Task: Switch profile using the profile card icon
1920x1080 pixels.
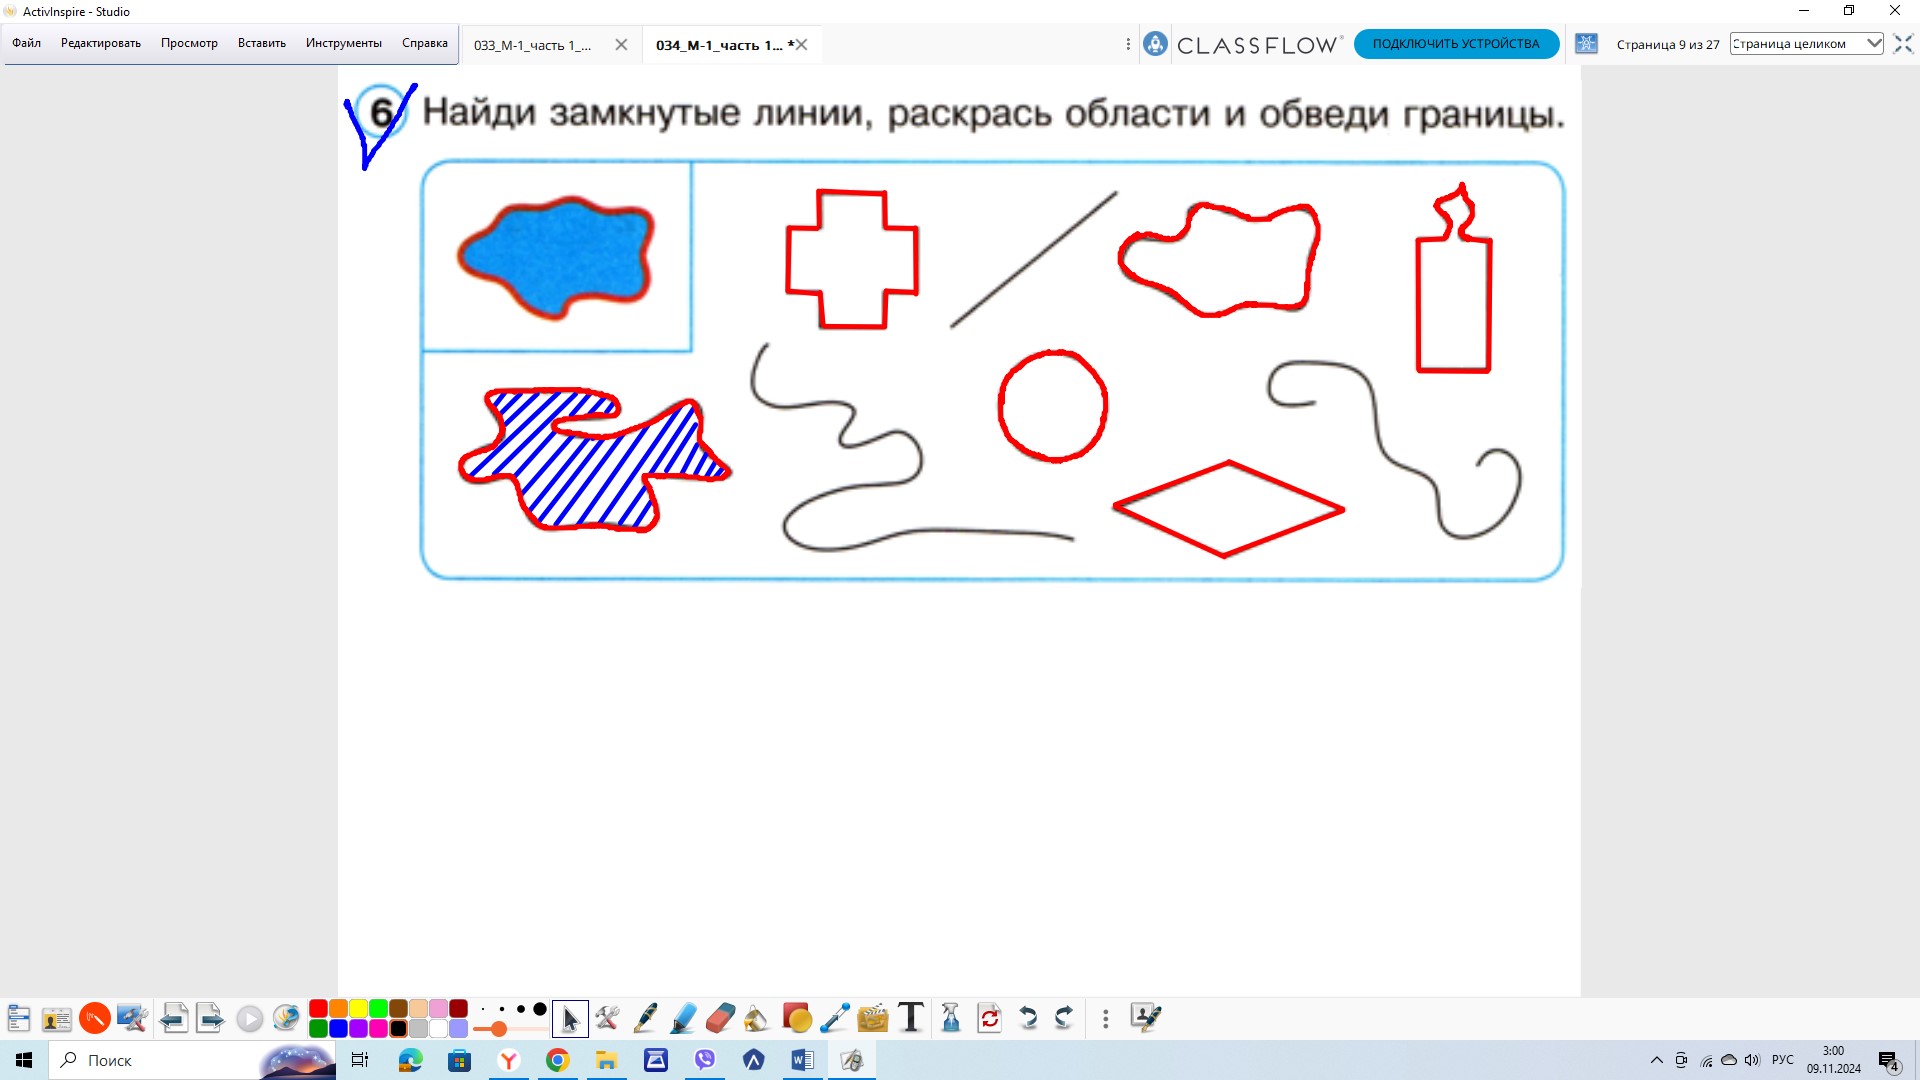Action: (57, 1018)
